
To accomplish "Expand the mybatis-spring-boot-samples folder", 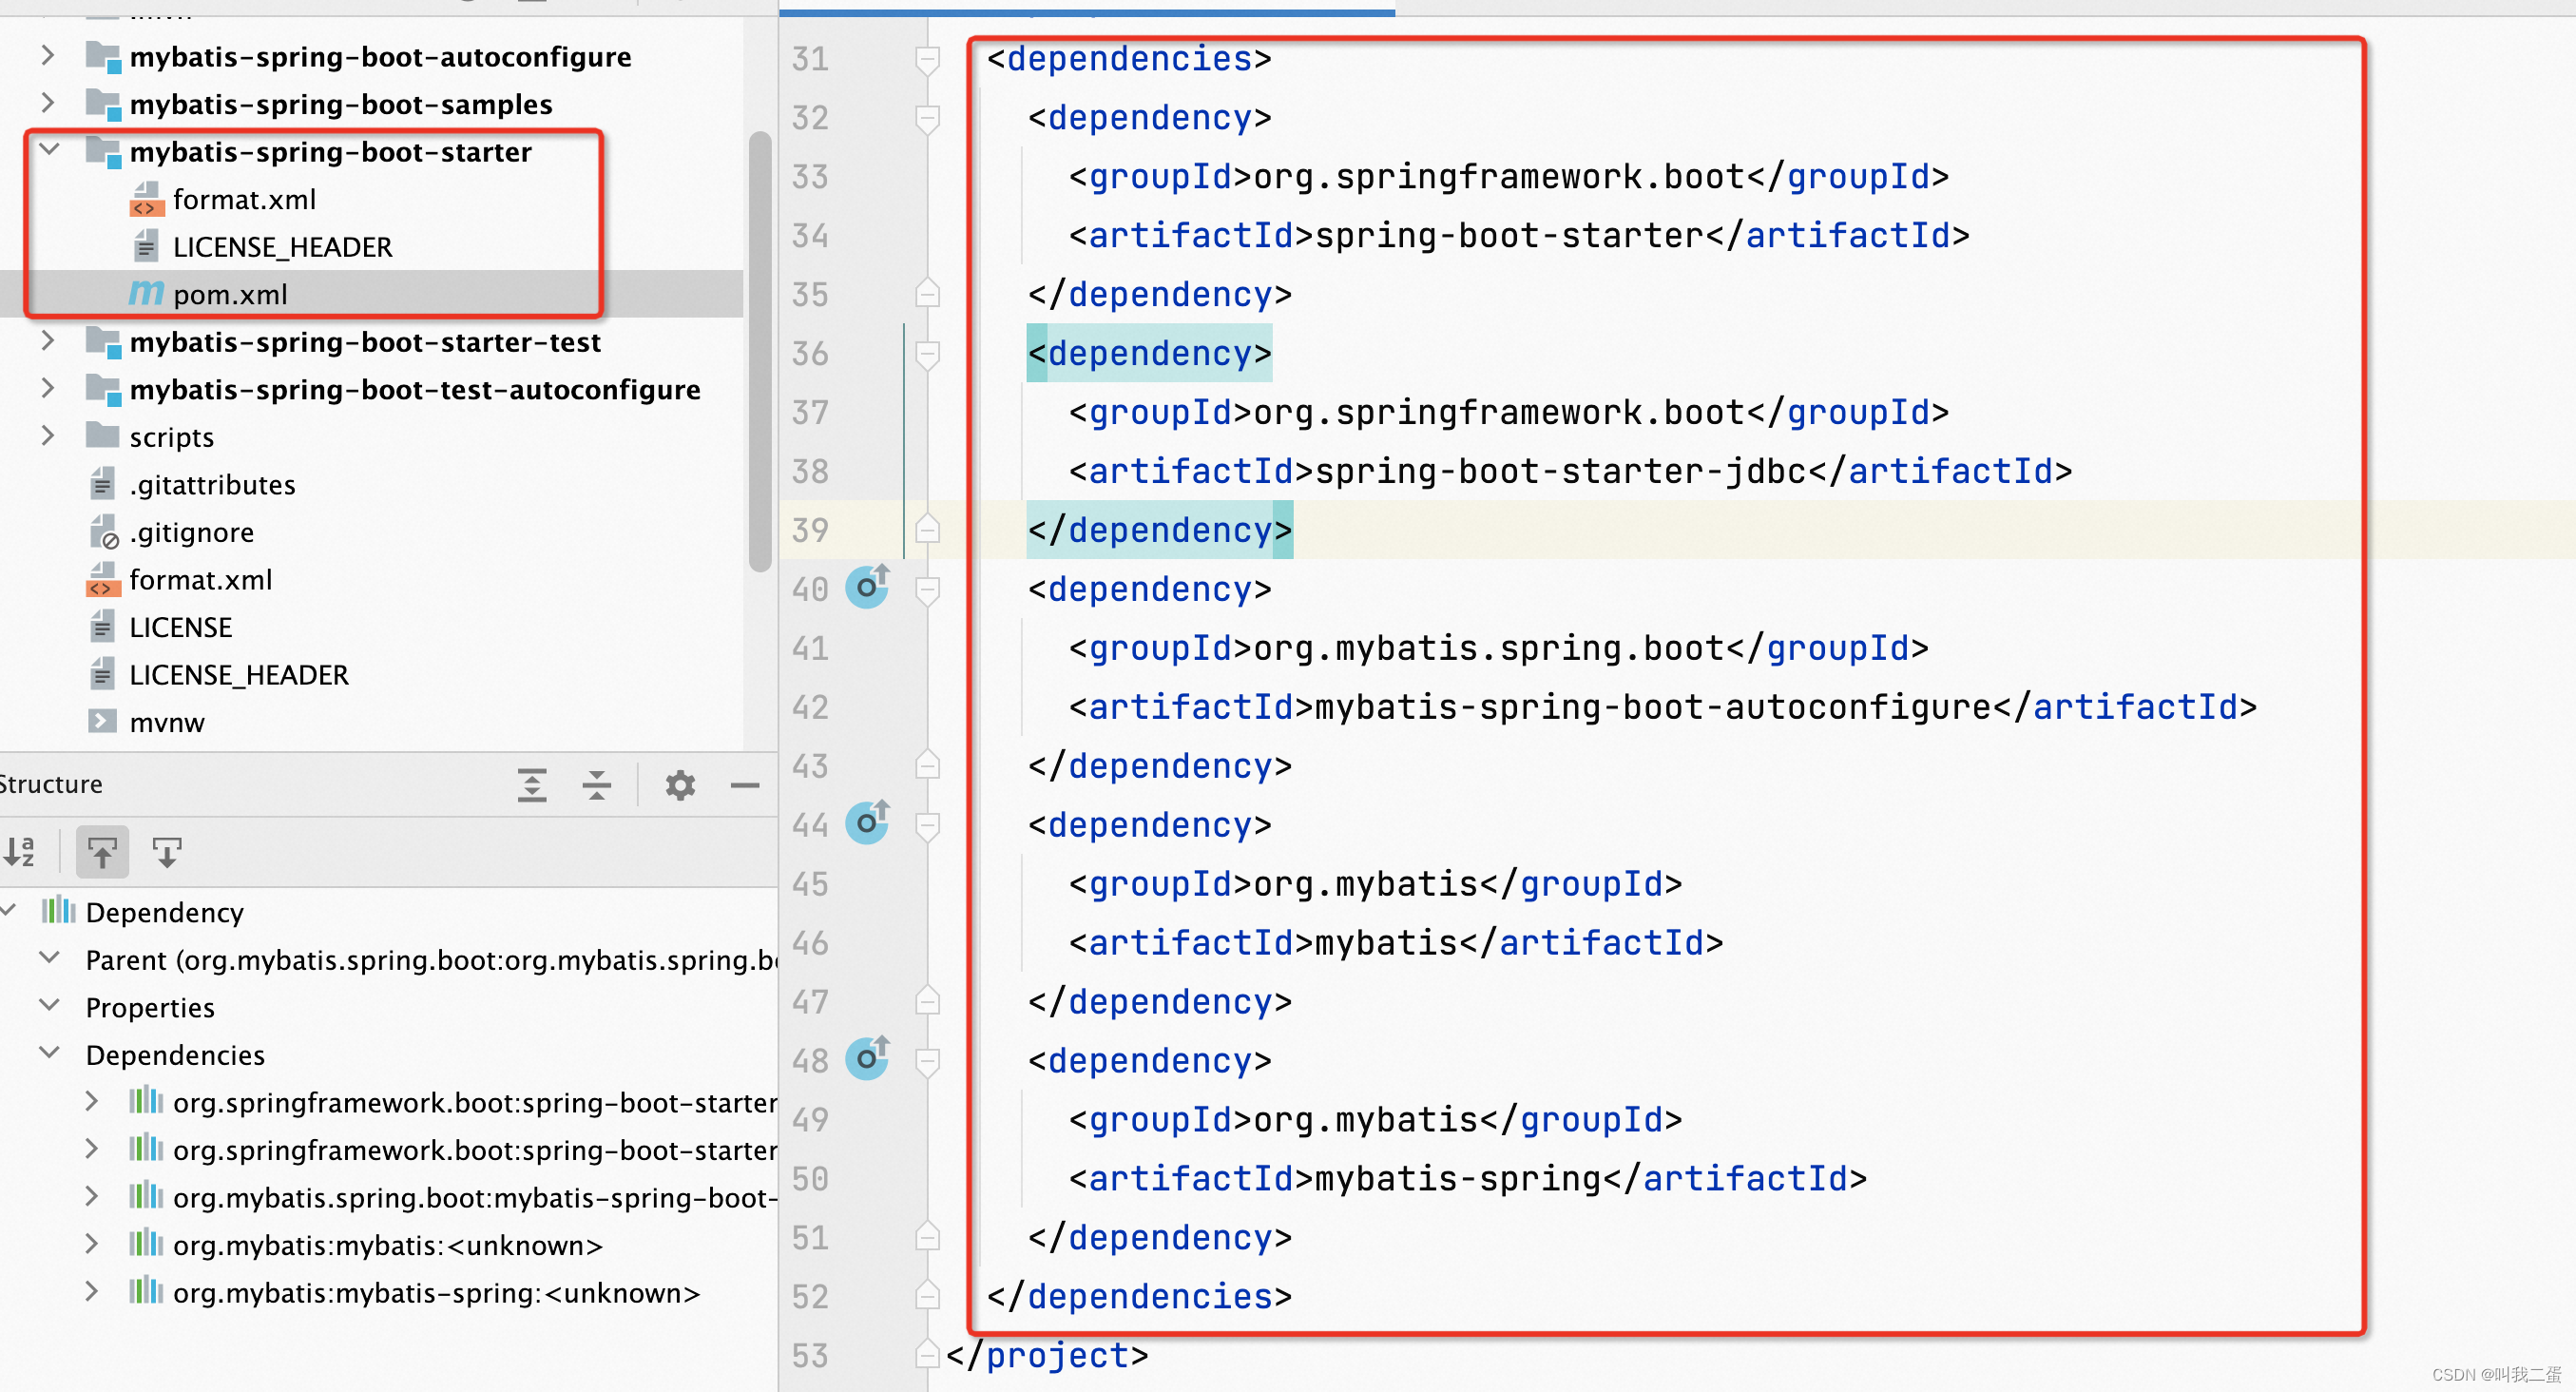I will [48, 103].
